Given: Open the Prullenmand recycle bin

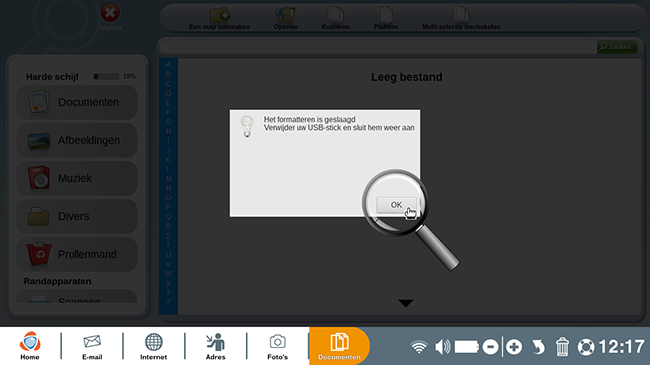Looking at the screenshot, I should (77, 254).
